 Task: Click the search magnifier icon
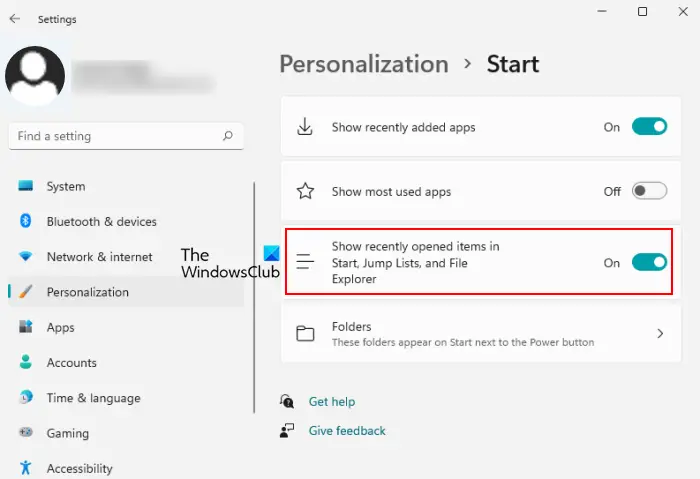228,136
